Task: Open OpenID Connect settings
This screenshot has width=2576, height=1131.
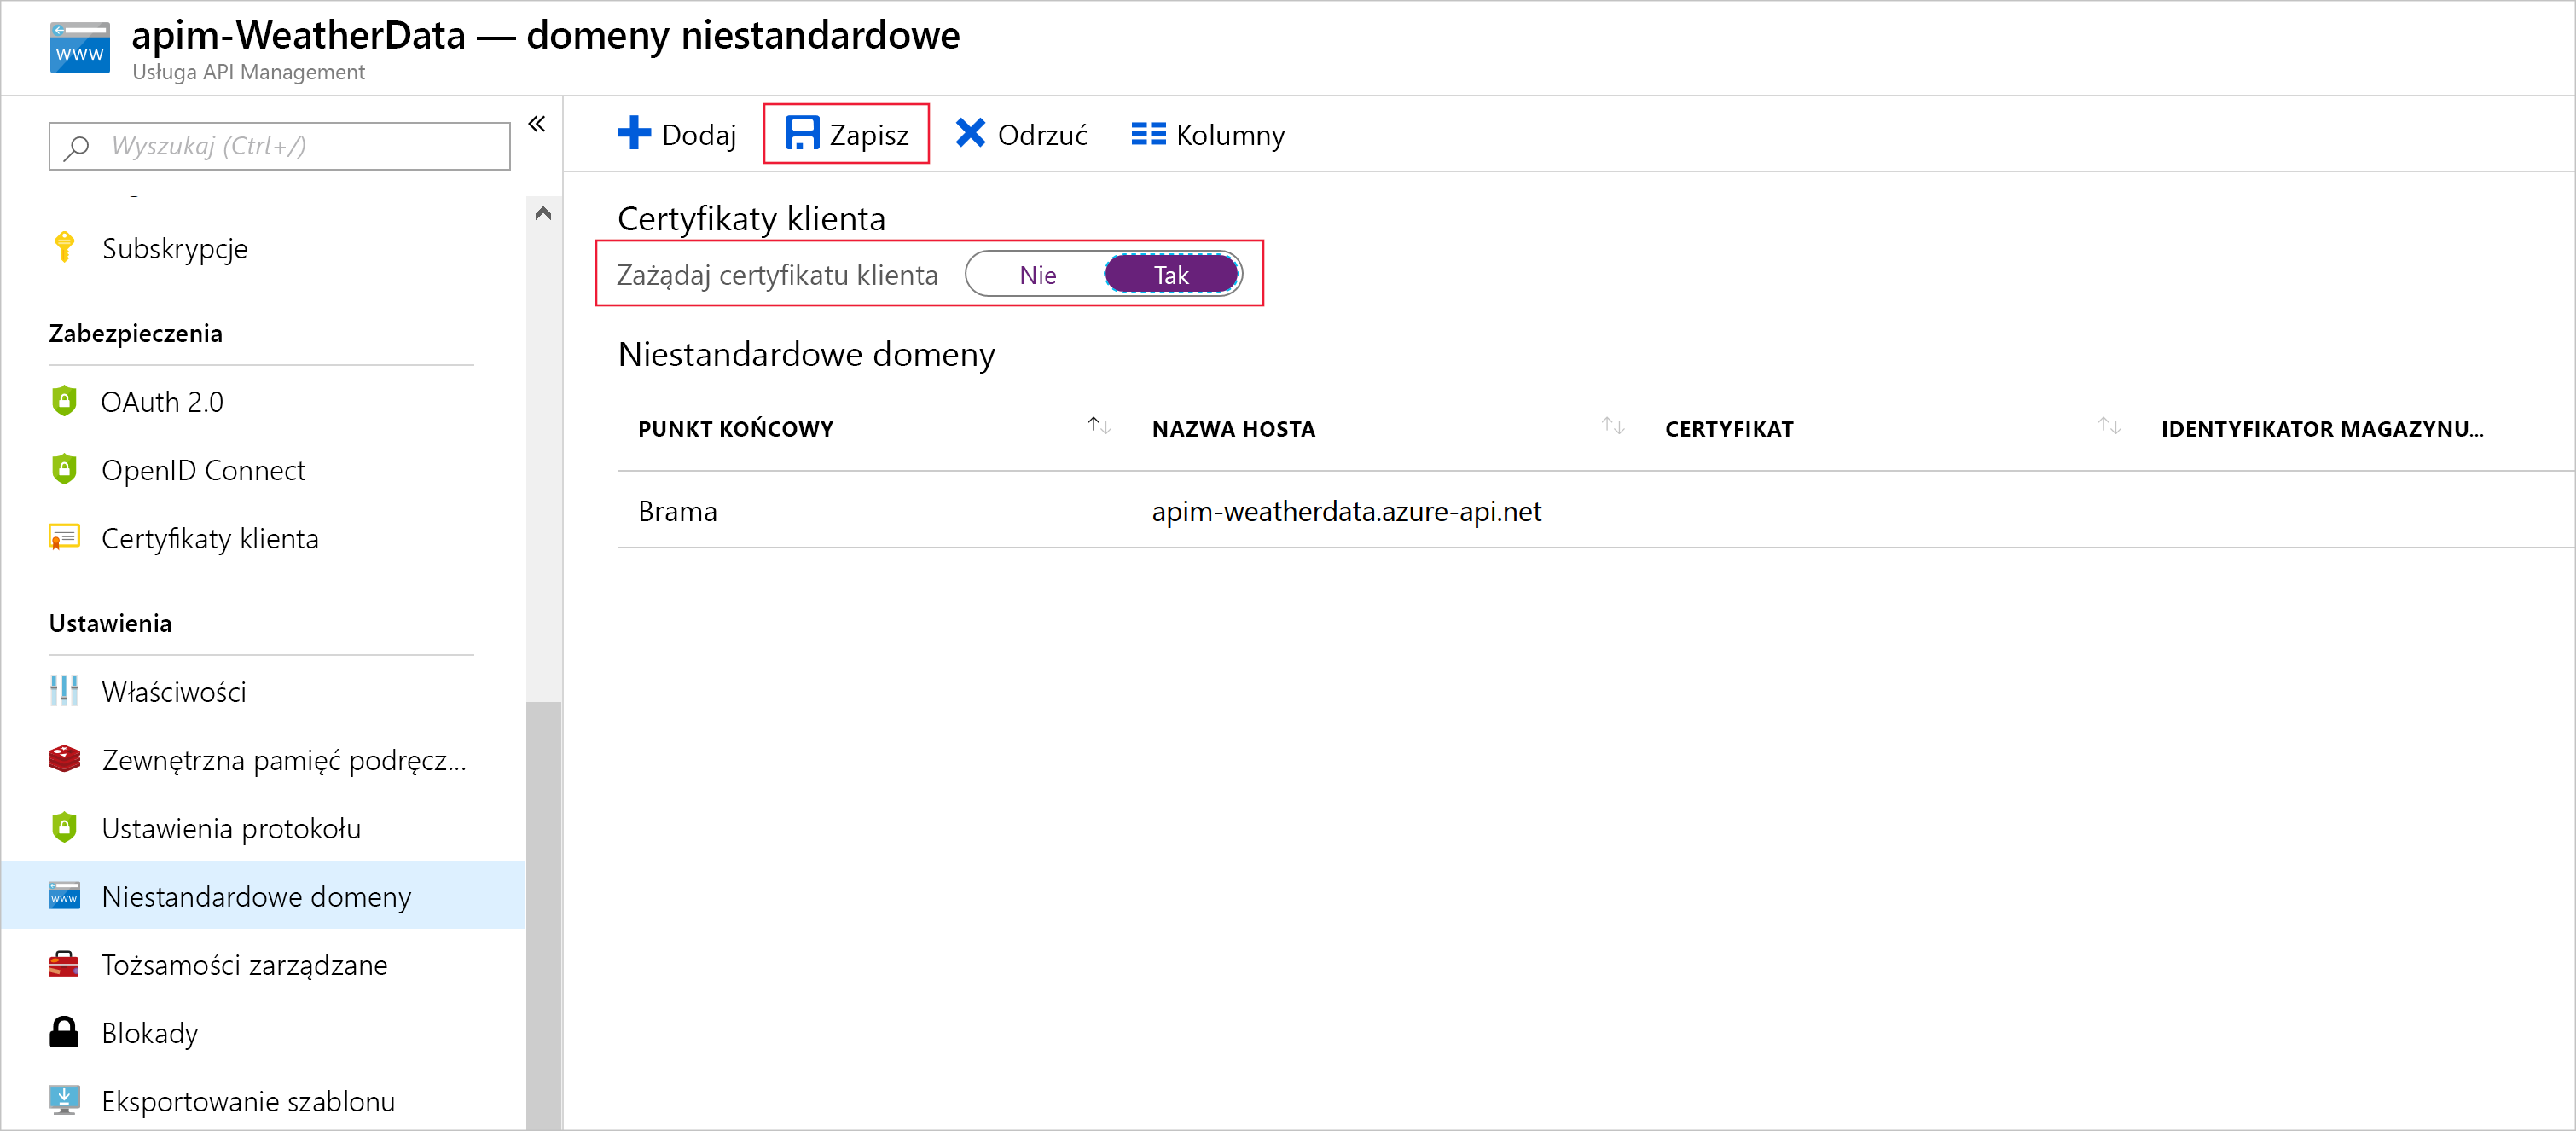Action: [203, 470]
